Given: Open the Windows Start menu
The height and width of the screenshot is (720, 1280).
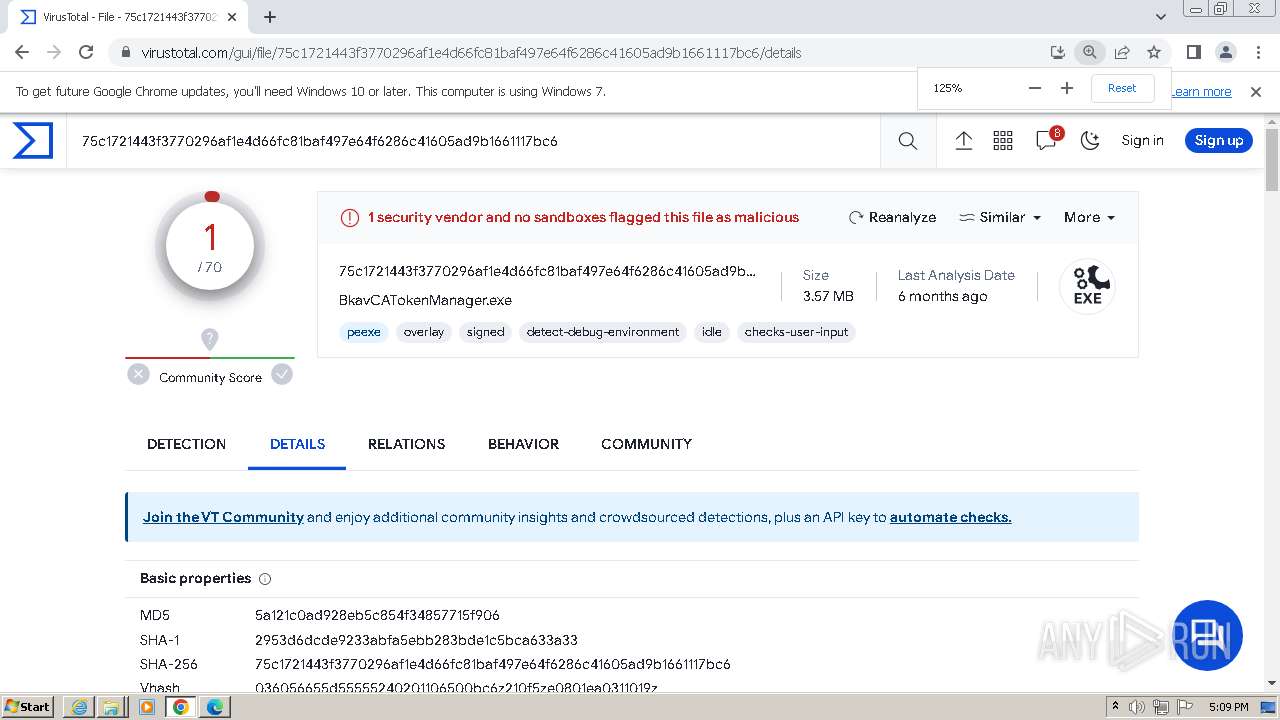Looking at the screenshot, I should pyautogui.click(x=28, y=706).
